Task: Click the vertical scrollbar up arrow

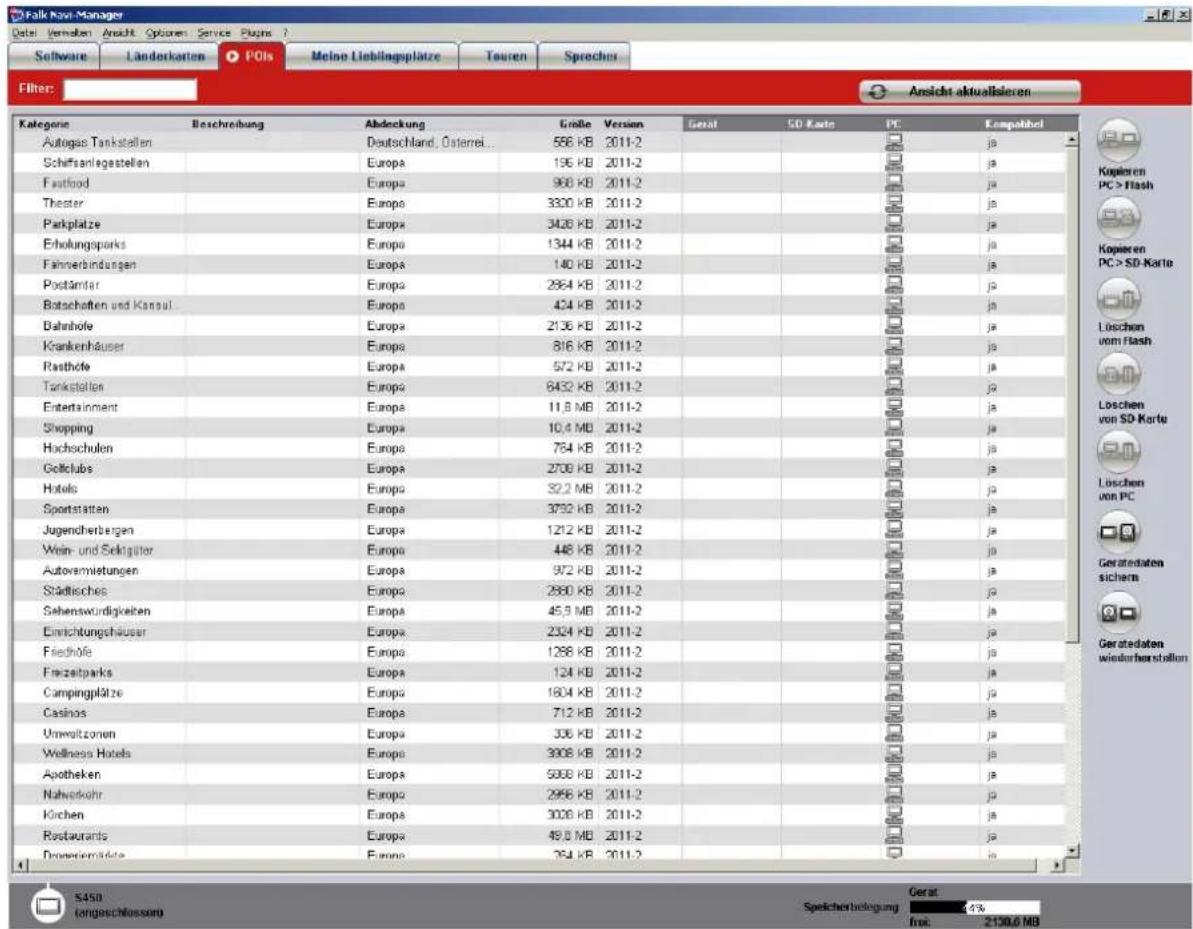Action: (x=1073, y=140)
